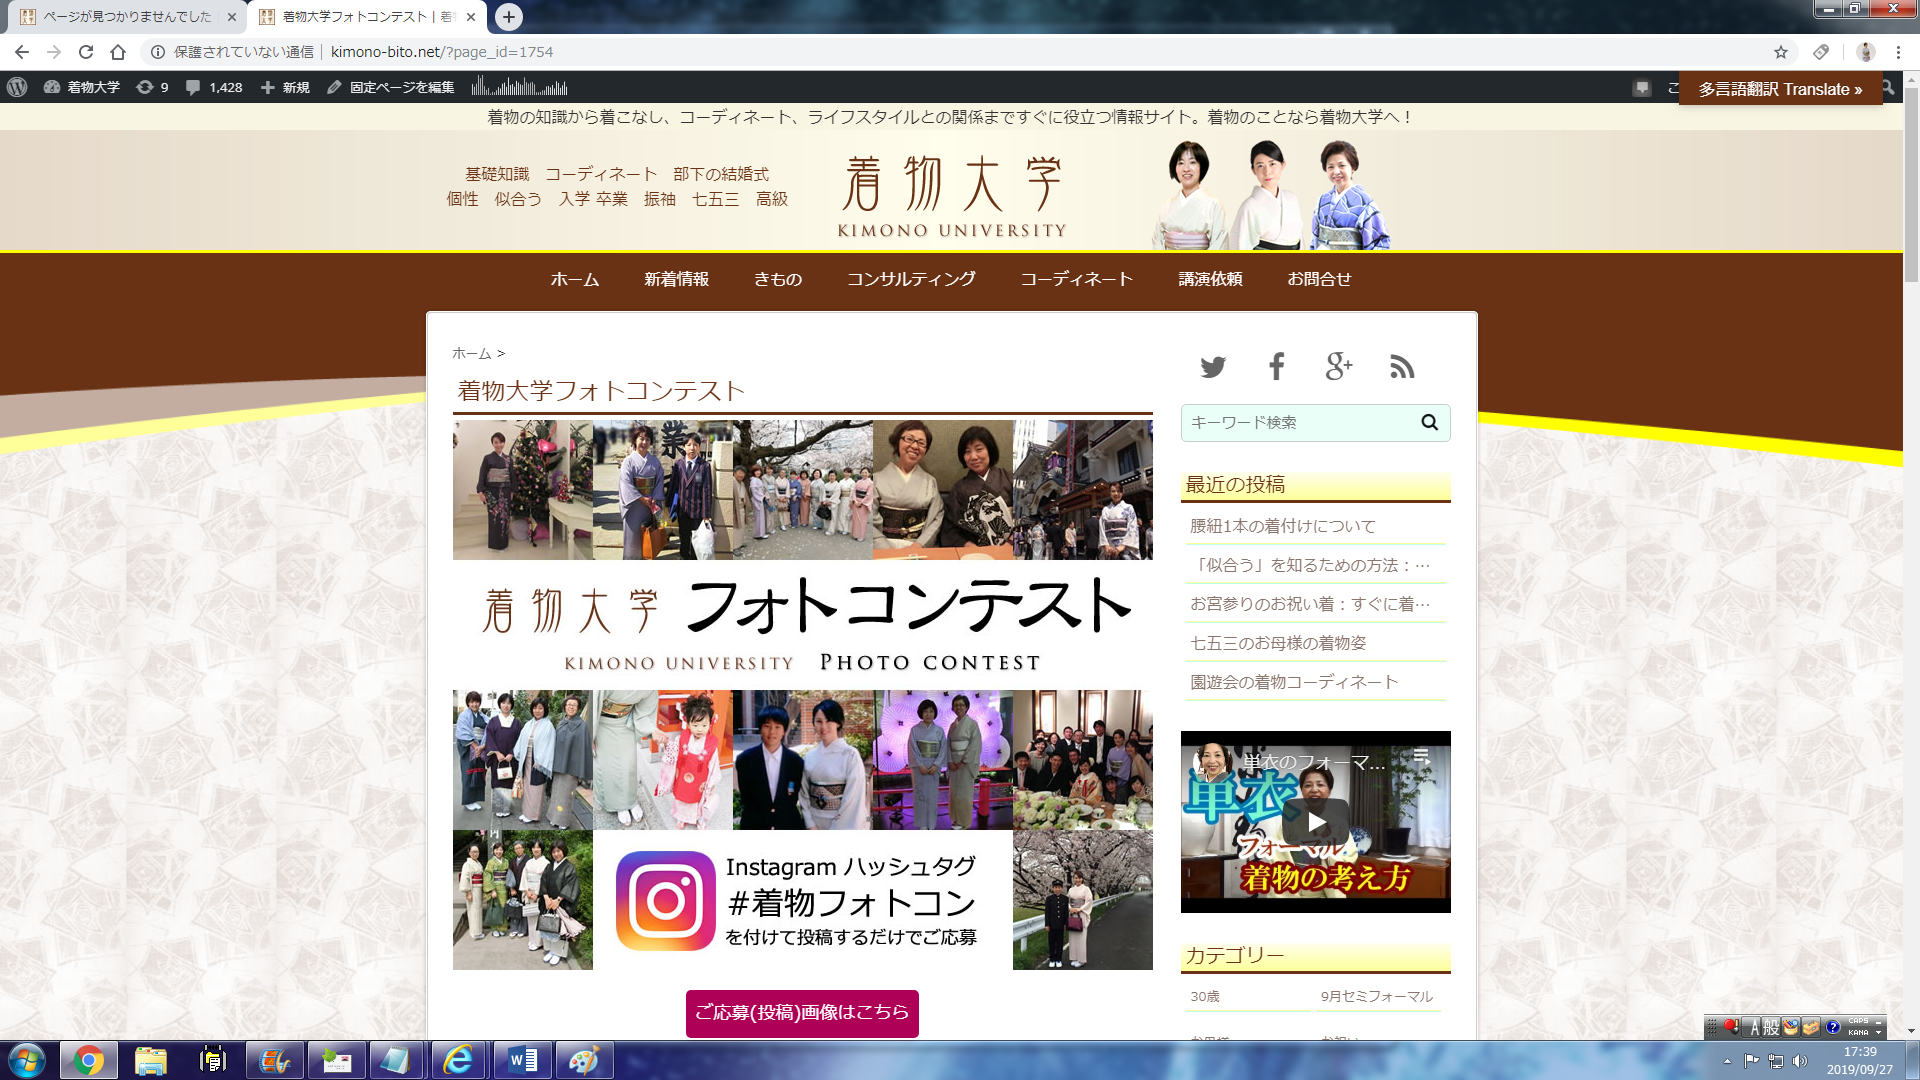Screen dimensions: 1920x1080
Task: Open the notifications icon in admin bar
Action: pyautogui.click(x=1642, y=88)
